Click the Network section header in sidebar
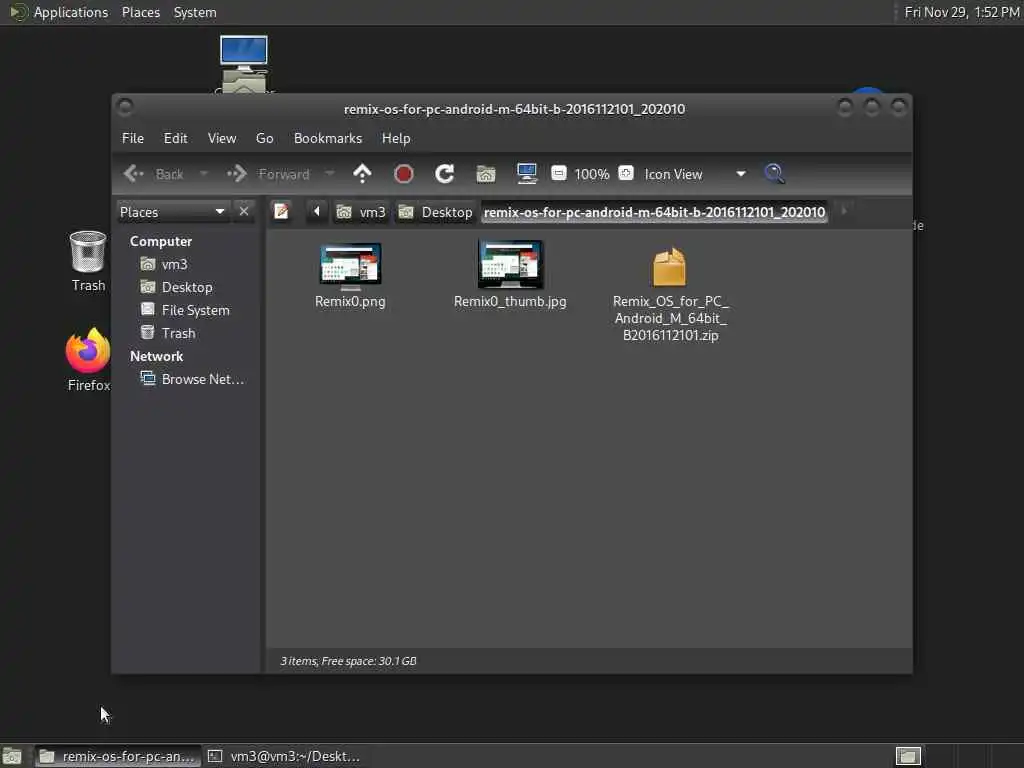The height and width of the screenshot is (768, 1024). [x=156, y=357]
